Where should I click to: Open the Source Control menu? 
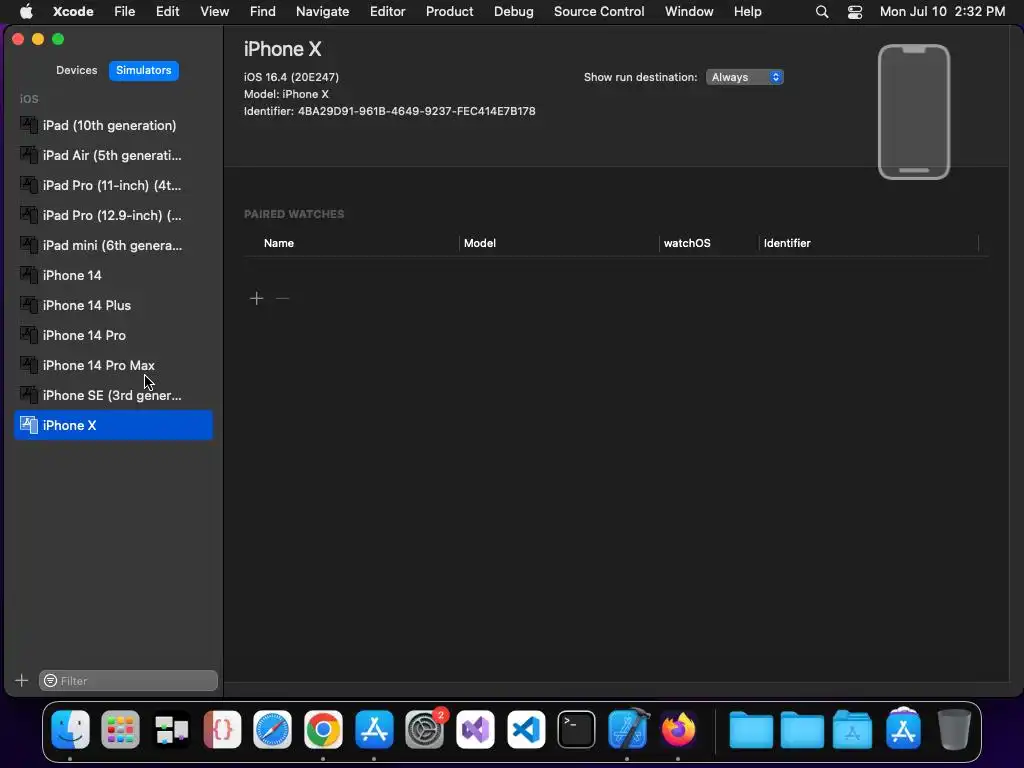[599, 12]
